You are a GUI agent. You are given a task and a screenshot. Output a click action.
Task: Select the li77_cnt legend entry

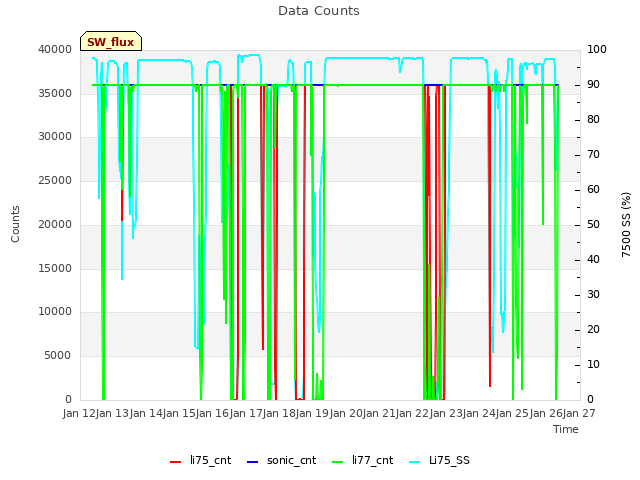click(x=362, y=460)
